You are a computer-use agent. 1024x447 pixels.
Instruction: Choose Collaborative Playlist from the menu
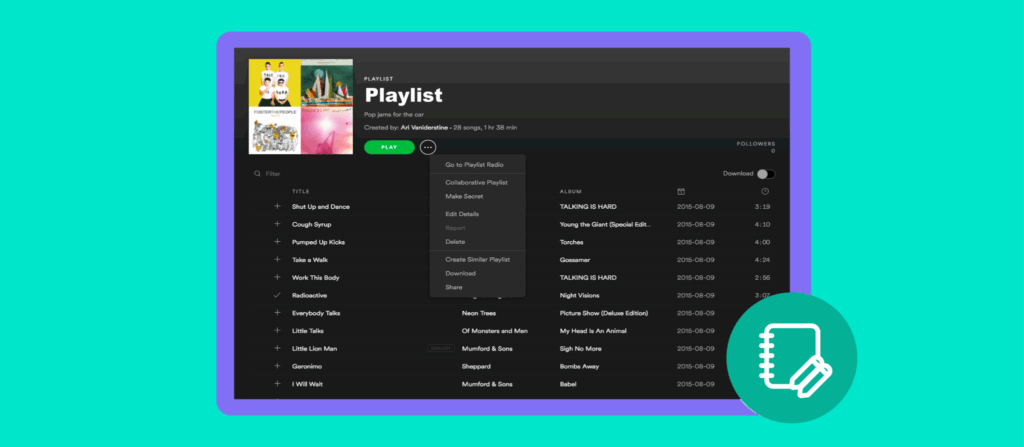pyautogui.click(x=477, y=182)
